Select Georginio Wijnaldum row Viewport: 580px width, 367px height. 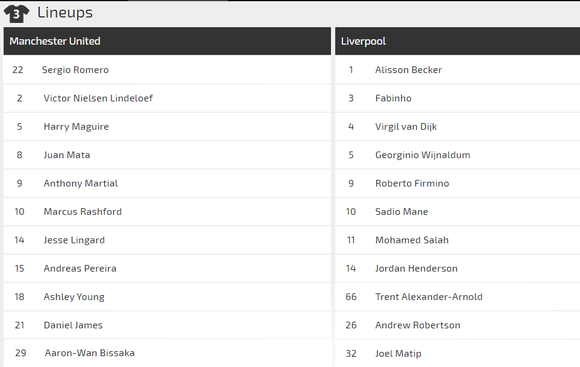click(x=458, y=155)
